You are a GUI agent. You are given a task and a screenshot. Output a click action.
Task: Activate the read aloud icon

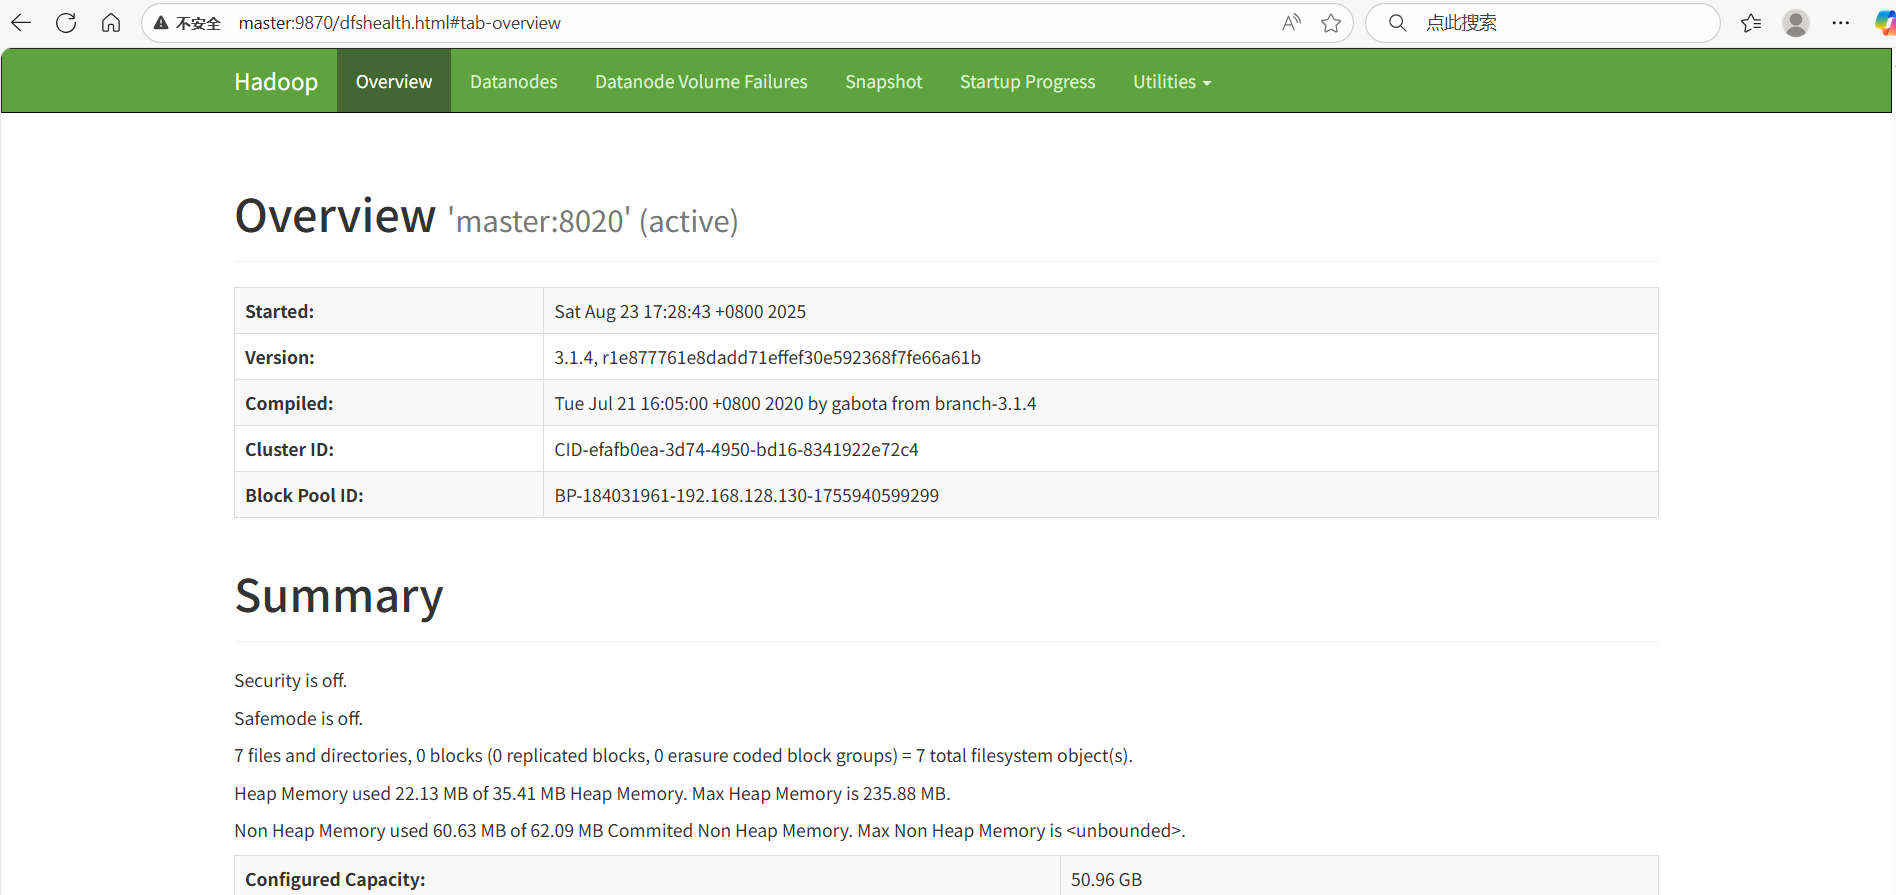click(1291, 23)
